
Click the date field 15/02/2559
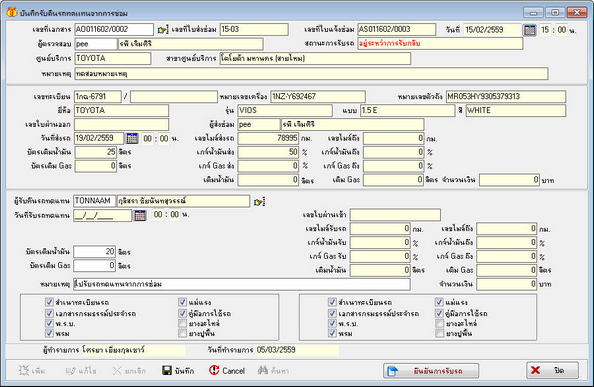pyautogui.click(x=492, y=30)
